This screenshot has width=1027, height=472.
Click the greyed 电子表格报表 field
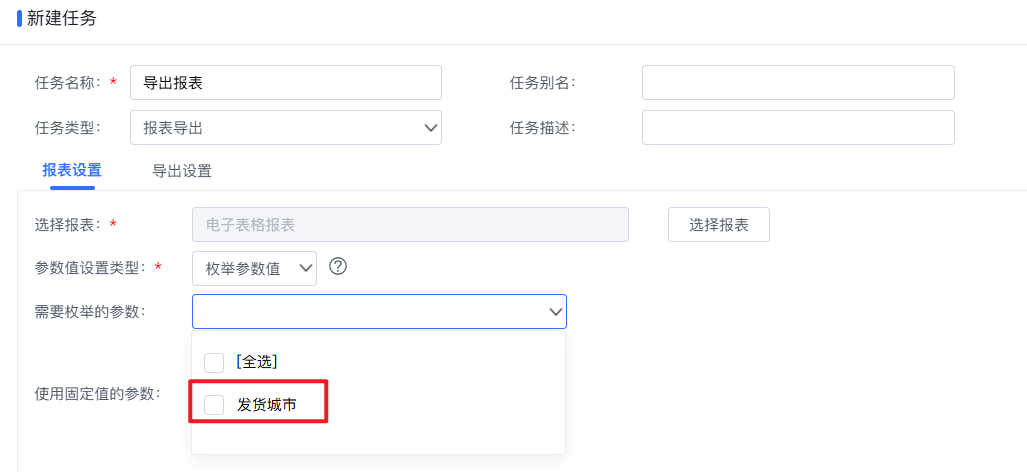(410, 225)
